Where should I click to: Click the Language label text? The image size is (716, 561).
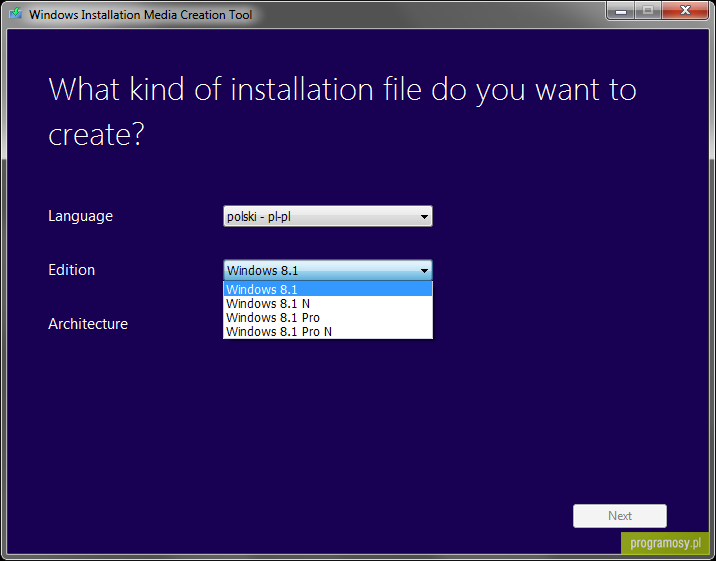pos(80,216)
